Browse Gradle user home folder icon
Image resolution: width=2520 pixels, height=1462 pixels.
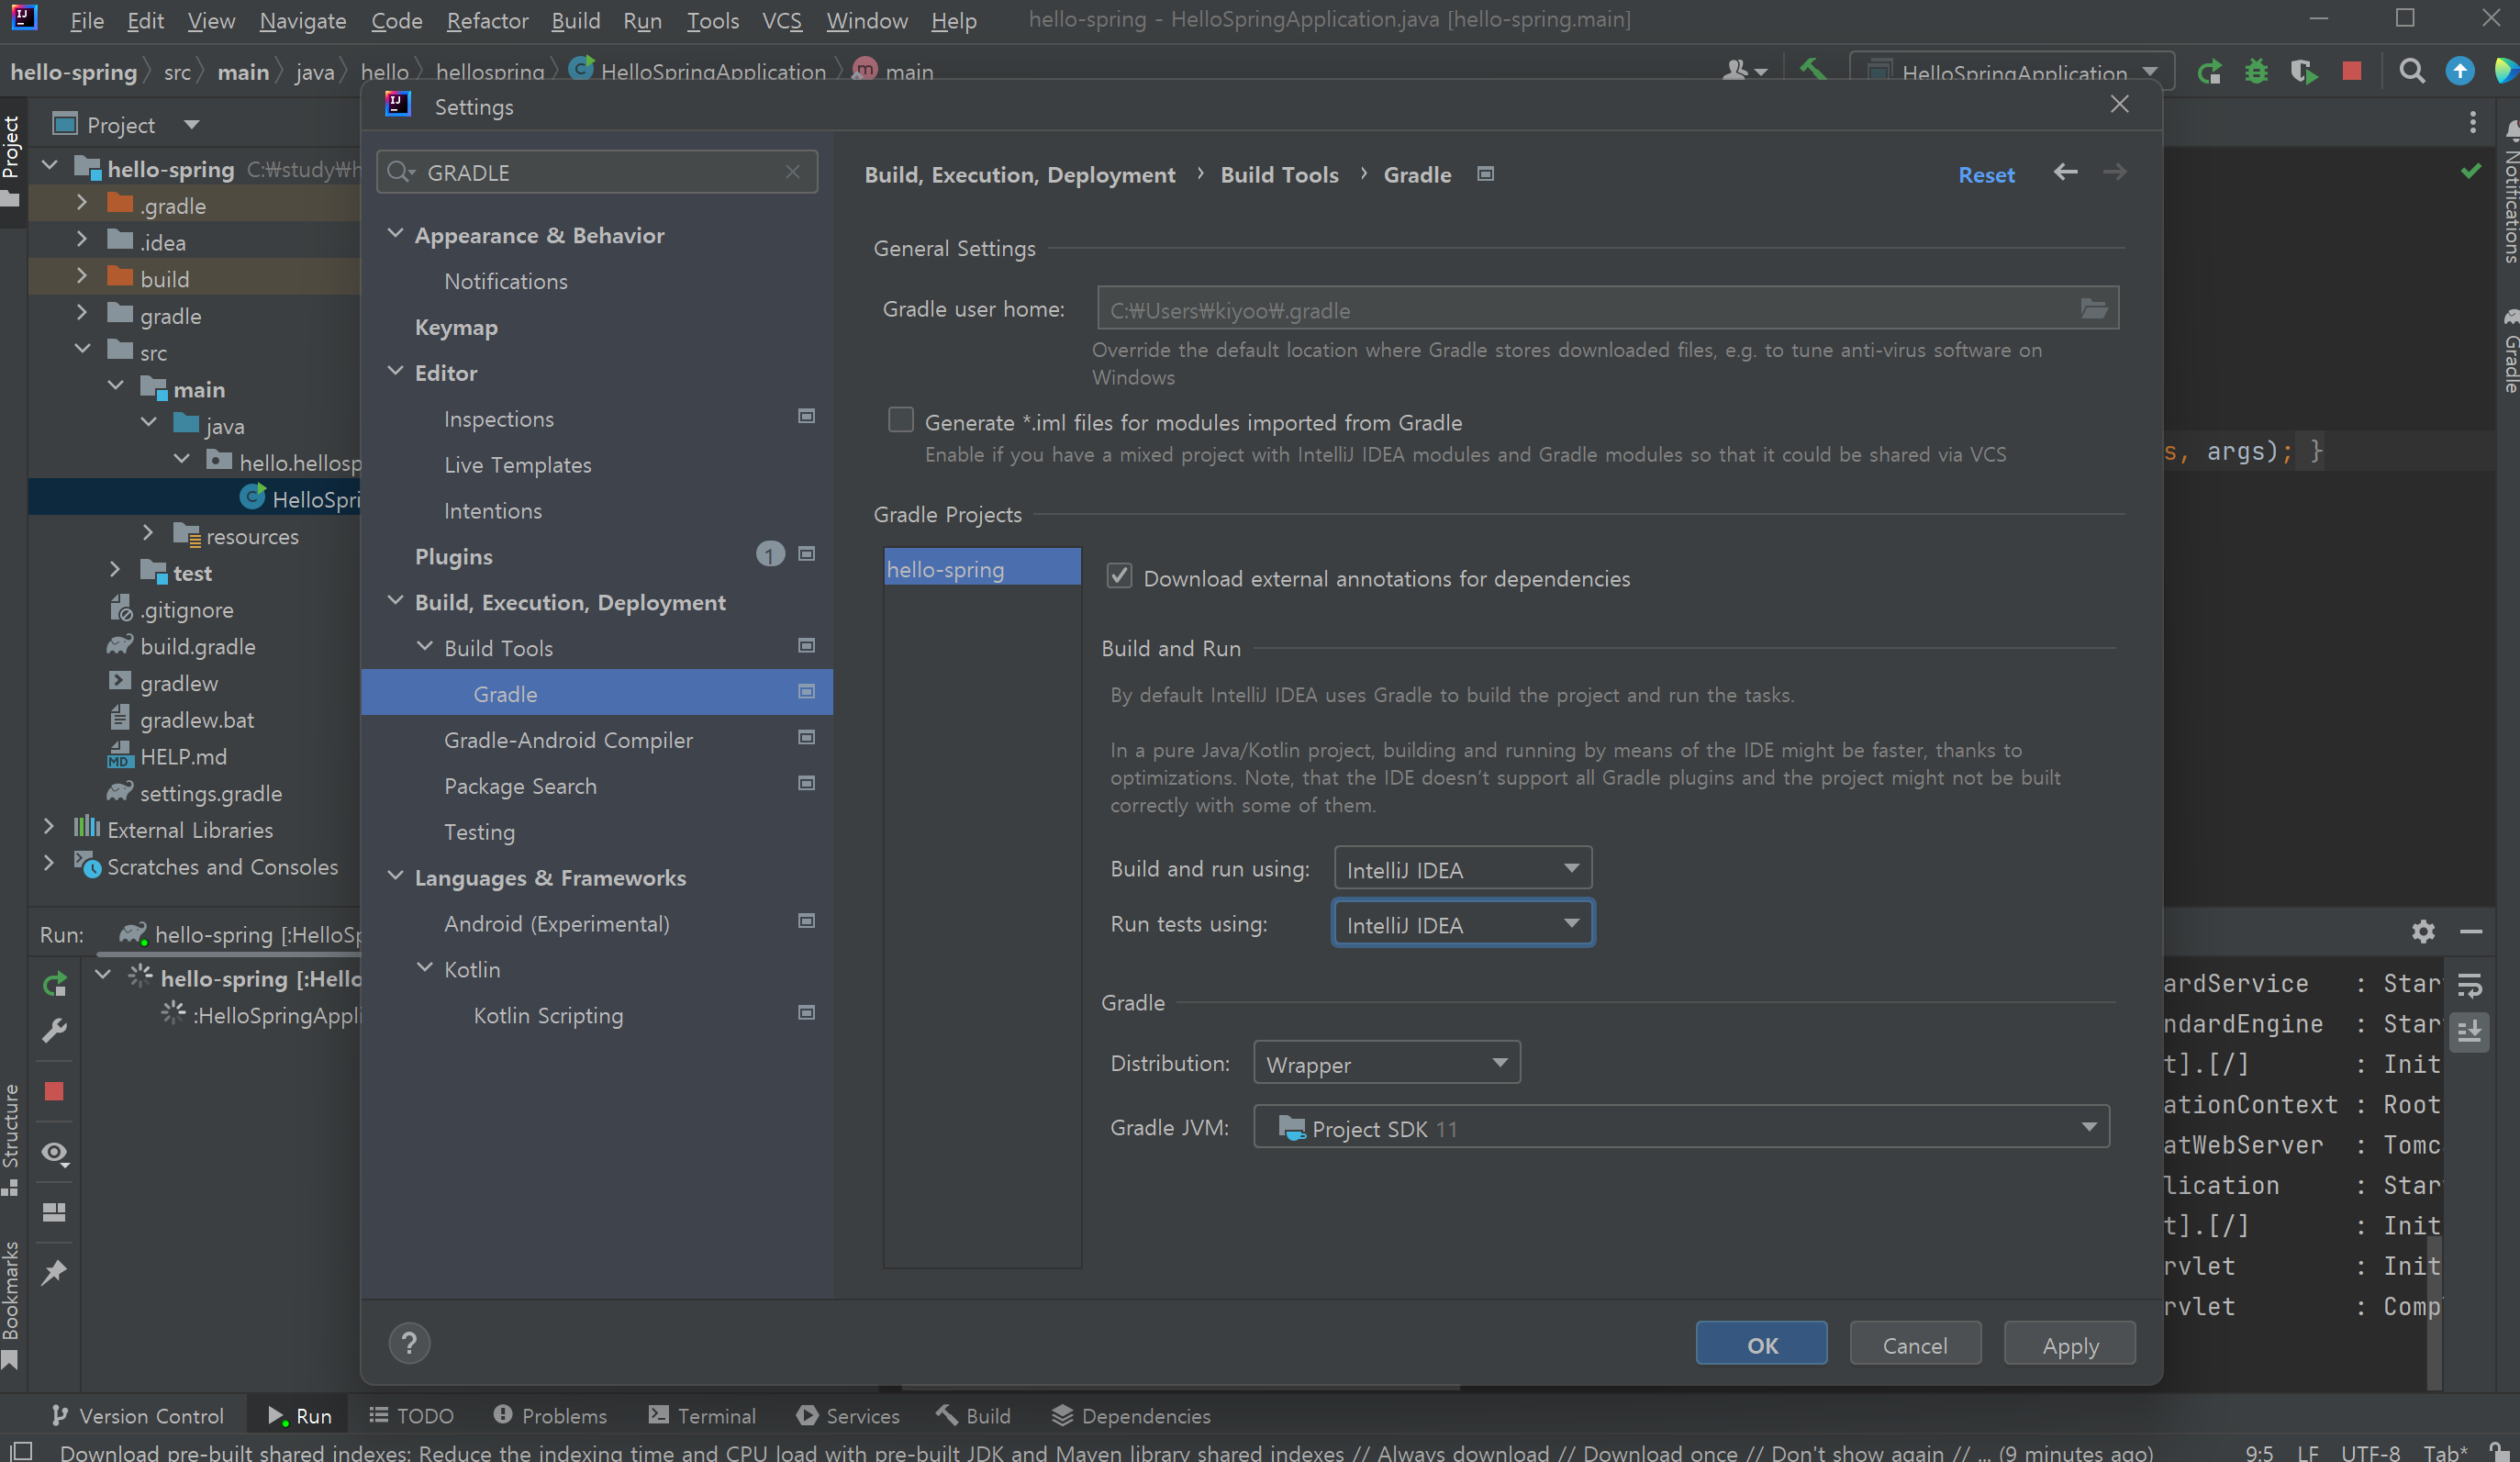coord(2094,309)
